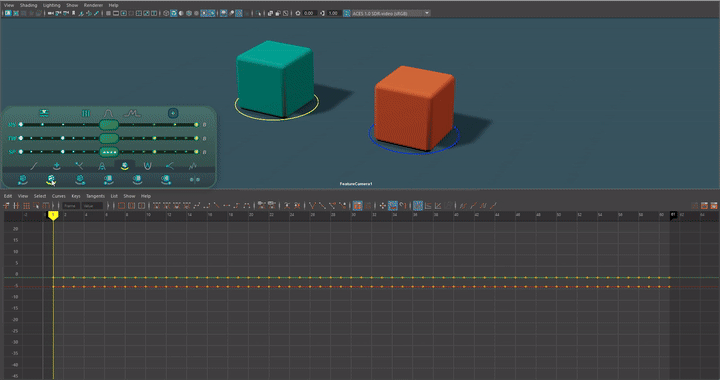Open the Graph Editor List menu
The width and height of the screenshot is (720, 380).
click(114, 196)
